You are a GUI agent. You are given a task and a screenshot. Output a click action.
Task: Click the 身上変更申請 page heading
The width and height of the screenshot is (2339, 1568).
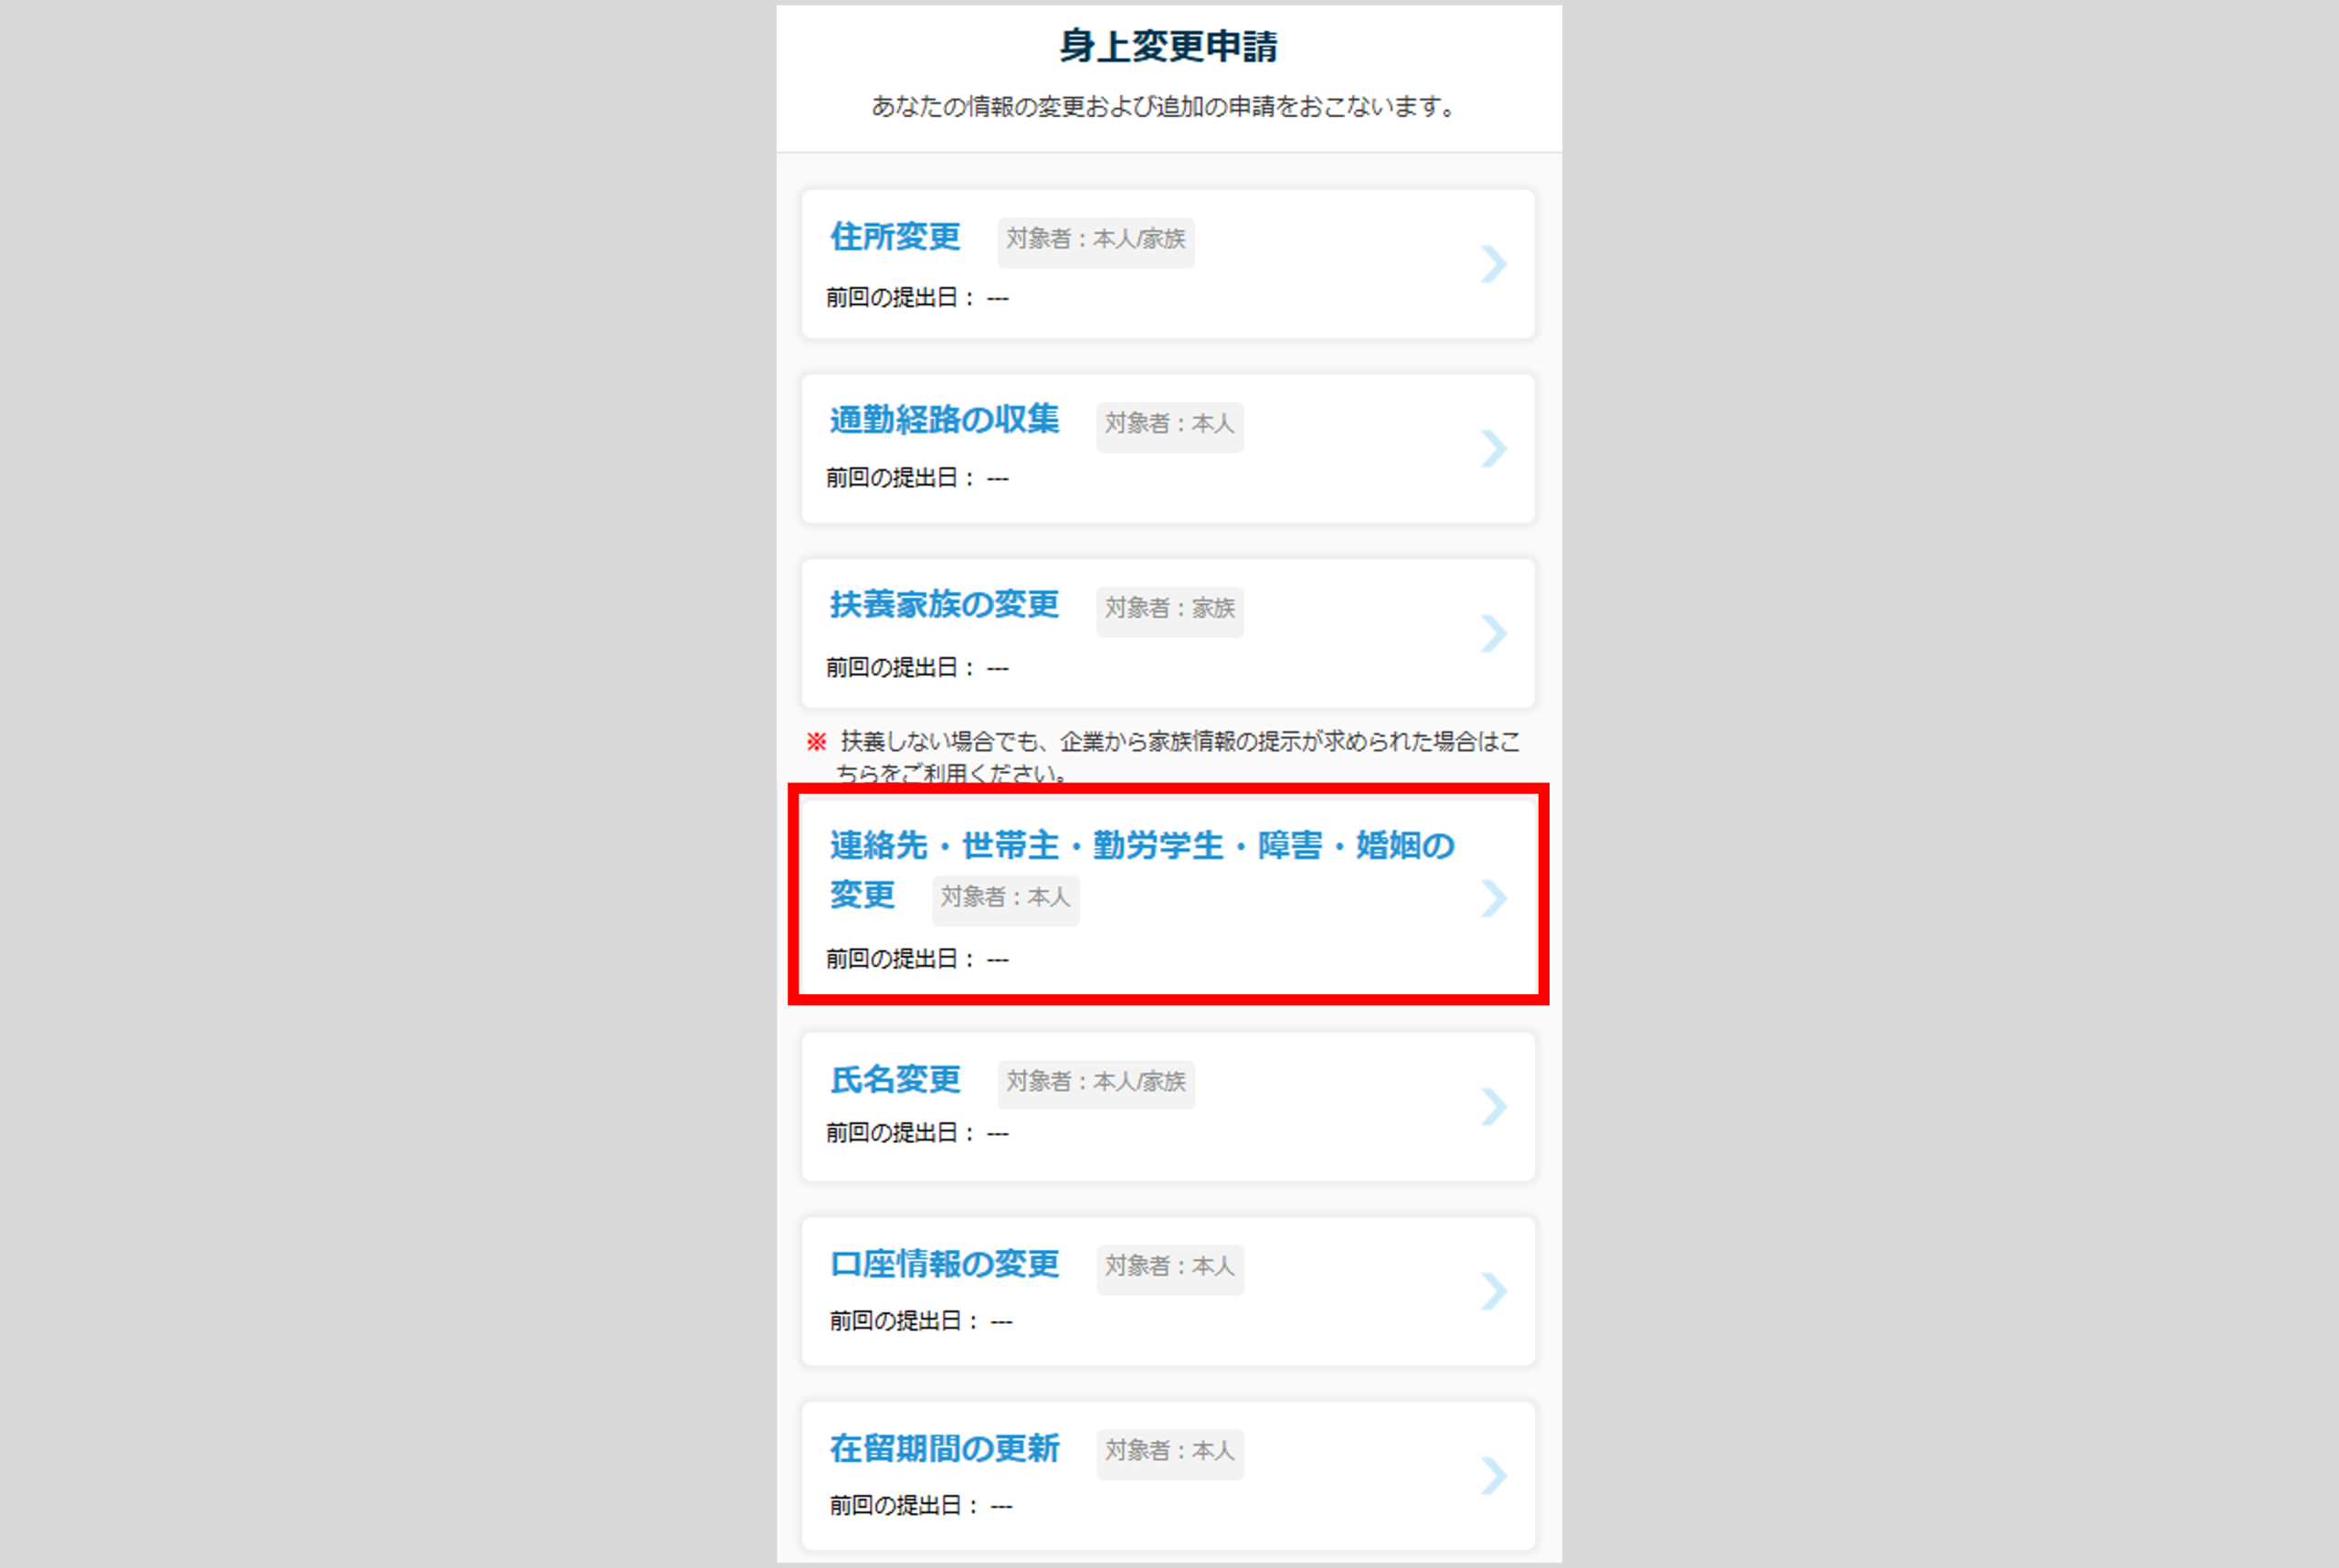(x=1168, y=46)
